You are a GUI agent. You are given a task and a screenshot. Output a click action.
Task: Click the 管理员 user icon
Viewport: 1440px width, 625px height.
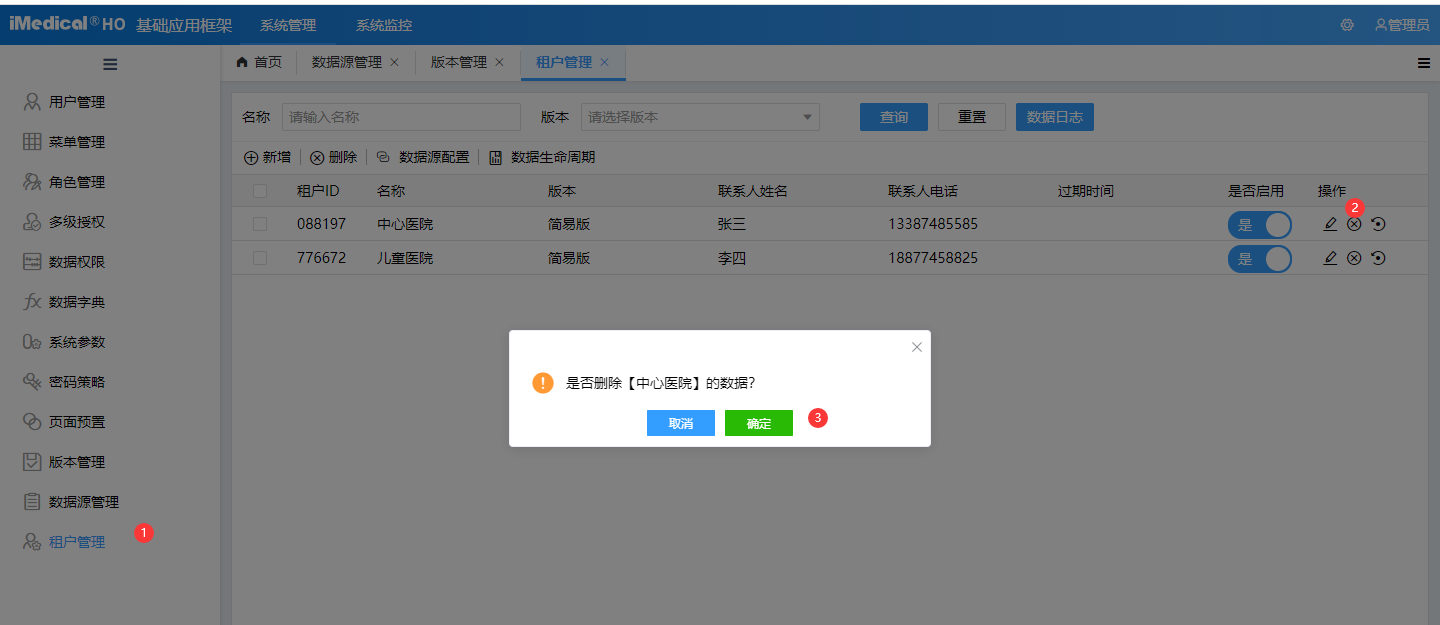[x=1379, y=24]
